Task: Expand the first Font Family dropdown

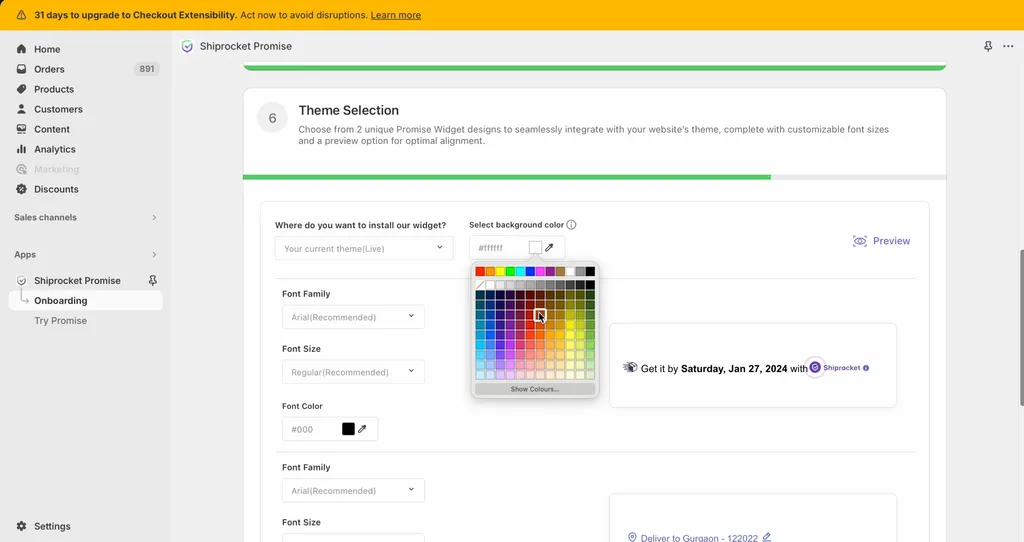Action: (x=353, y=317)
